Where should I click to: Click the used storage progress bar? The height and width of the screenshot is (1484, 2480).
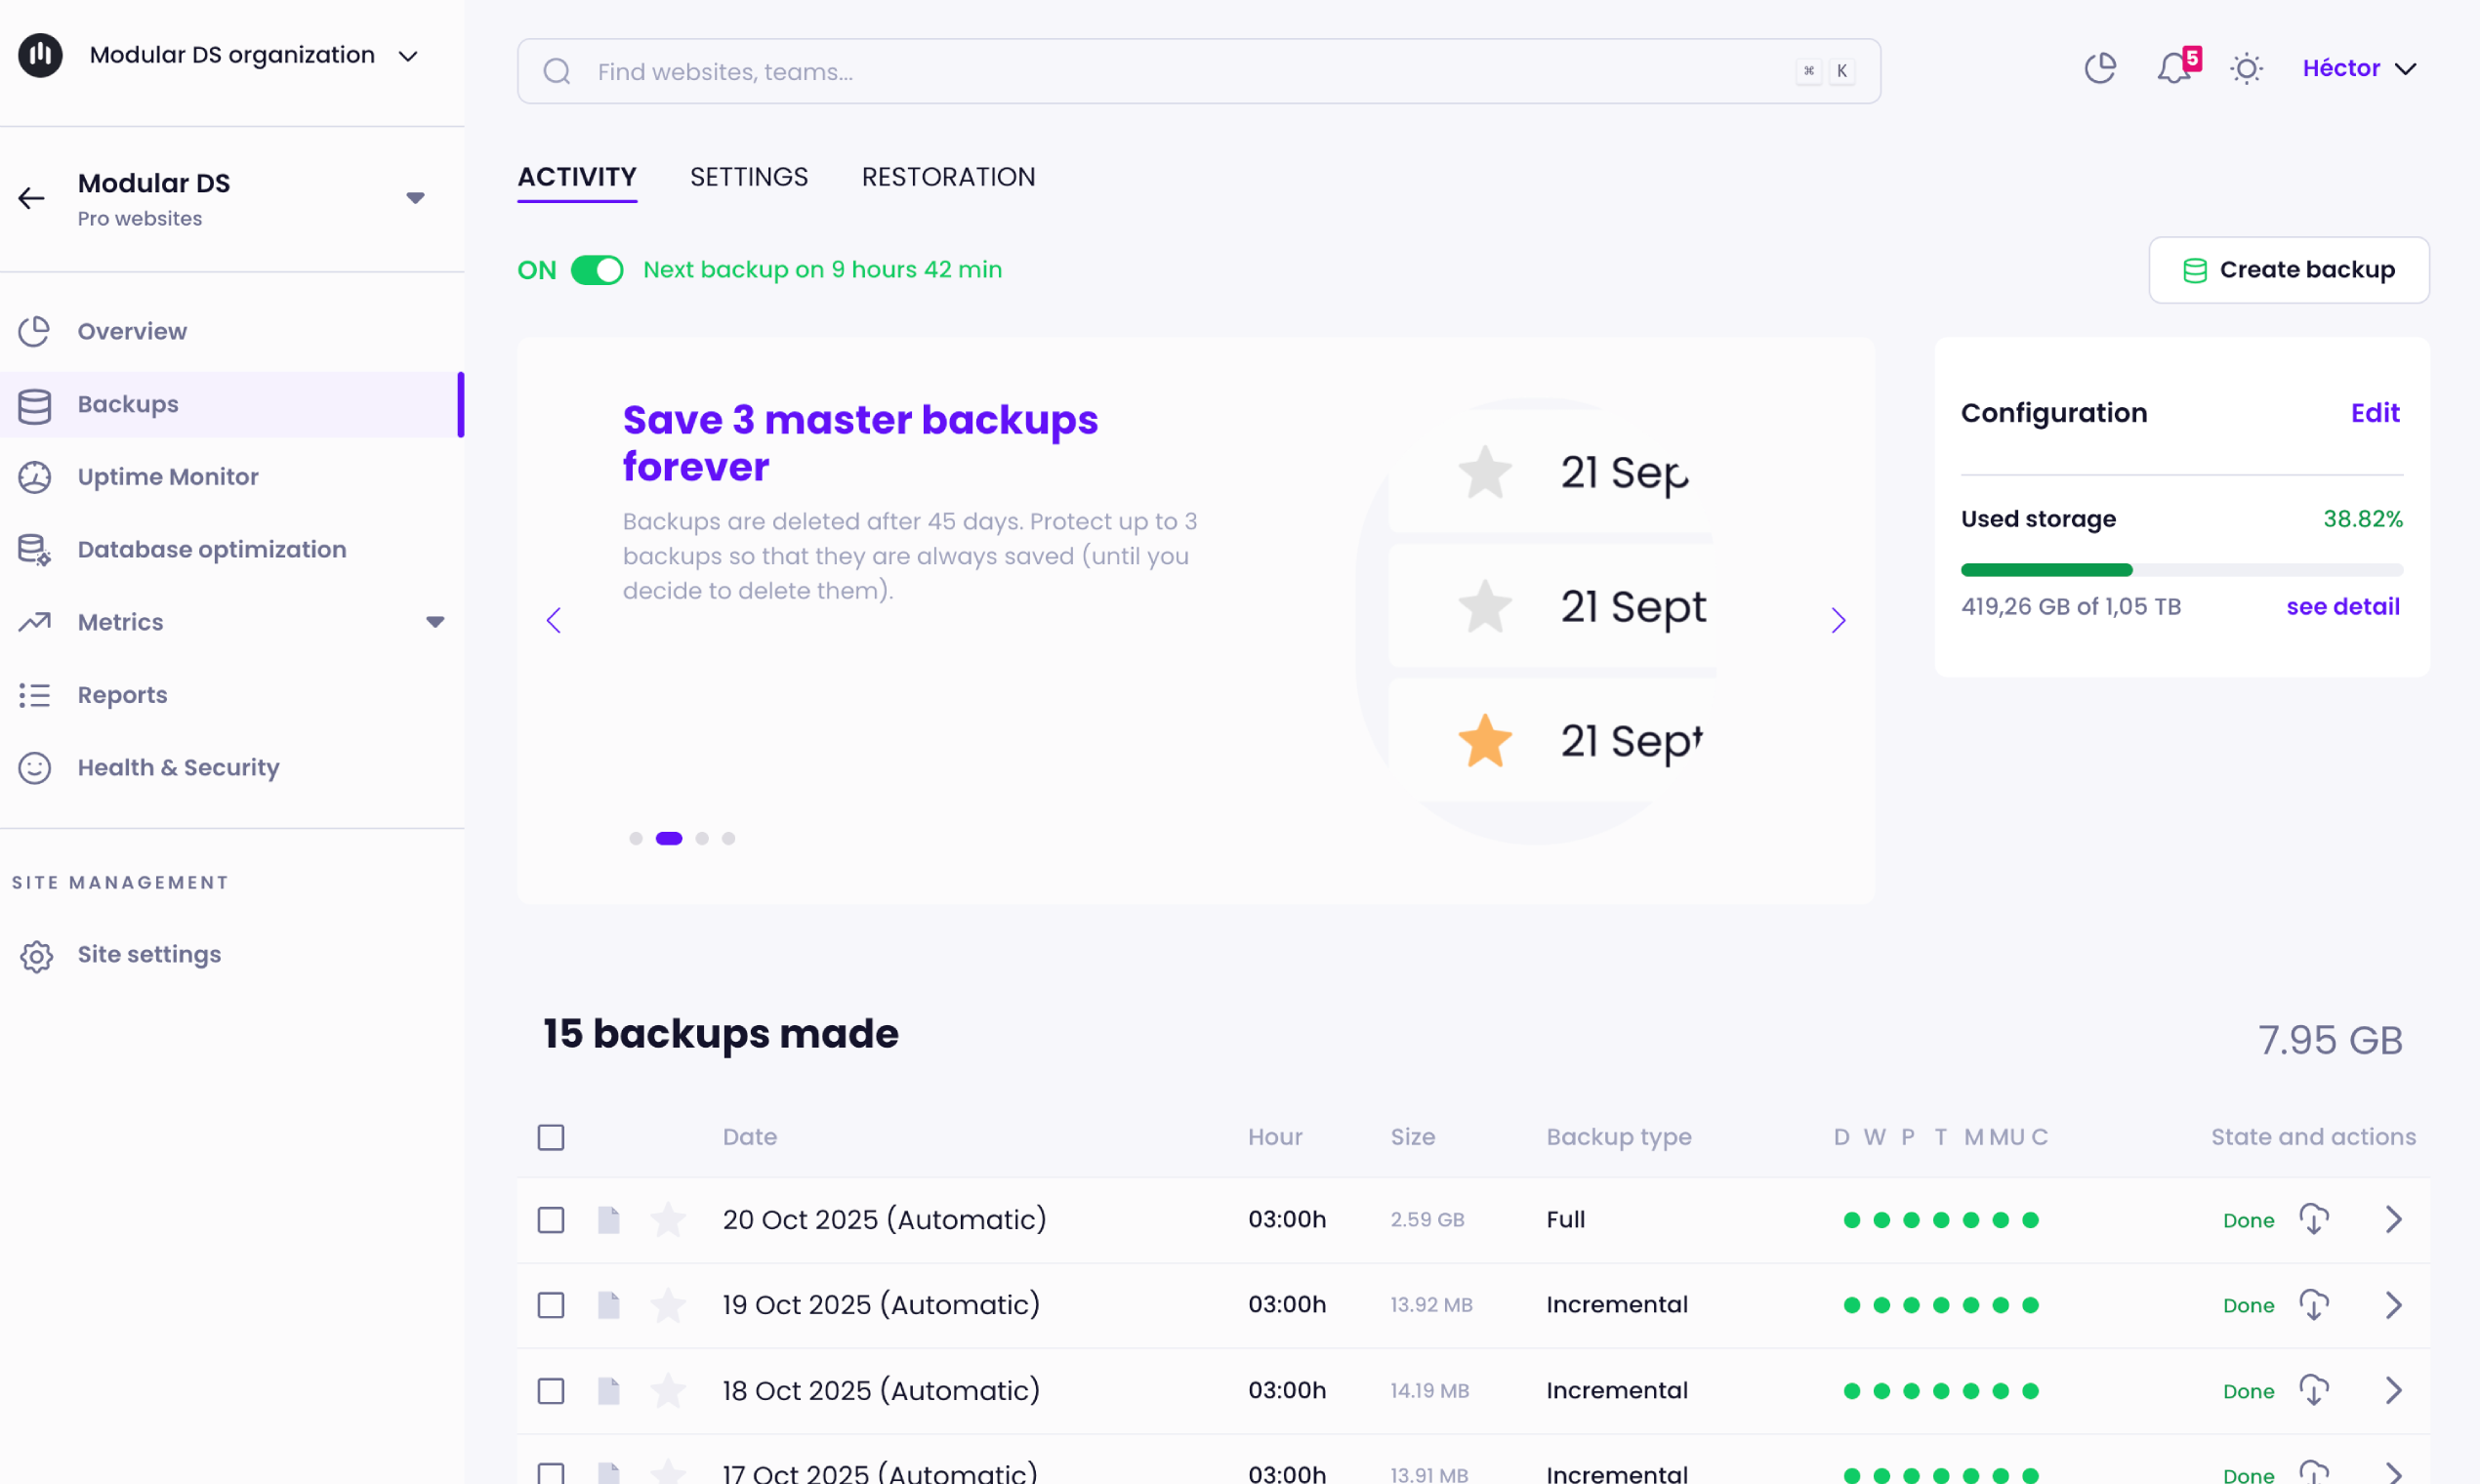[x=2181, y=570]
